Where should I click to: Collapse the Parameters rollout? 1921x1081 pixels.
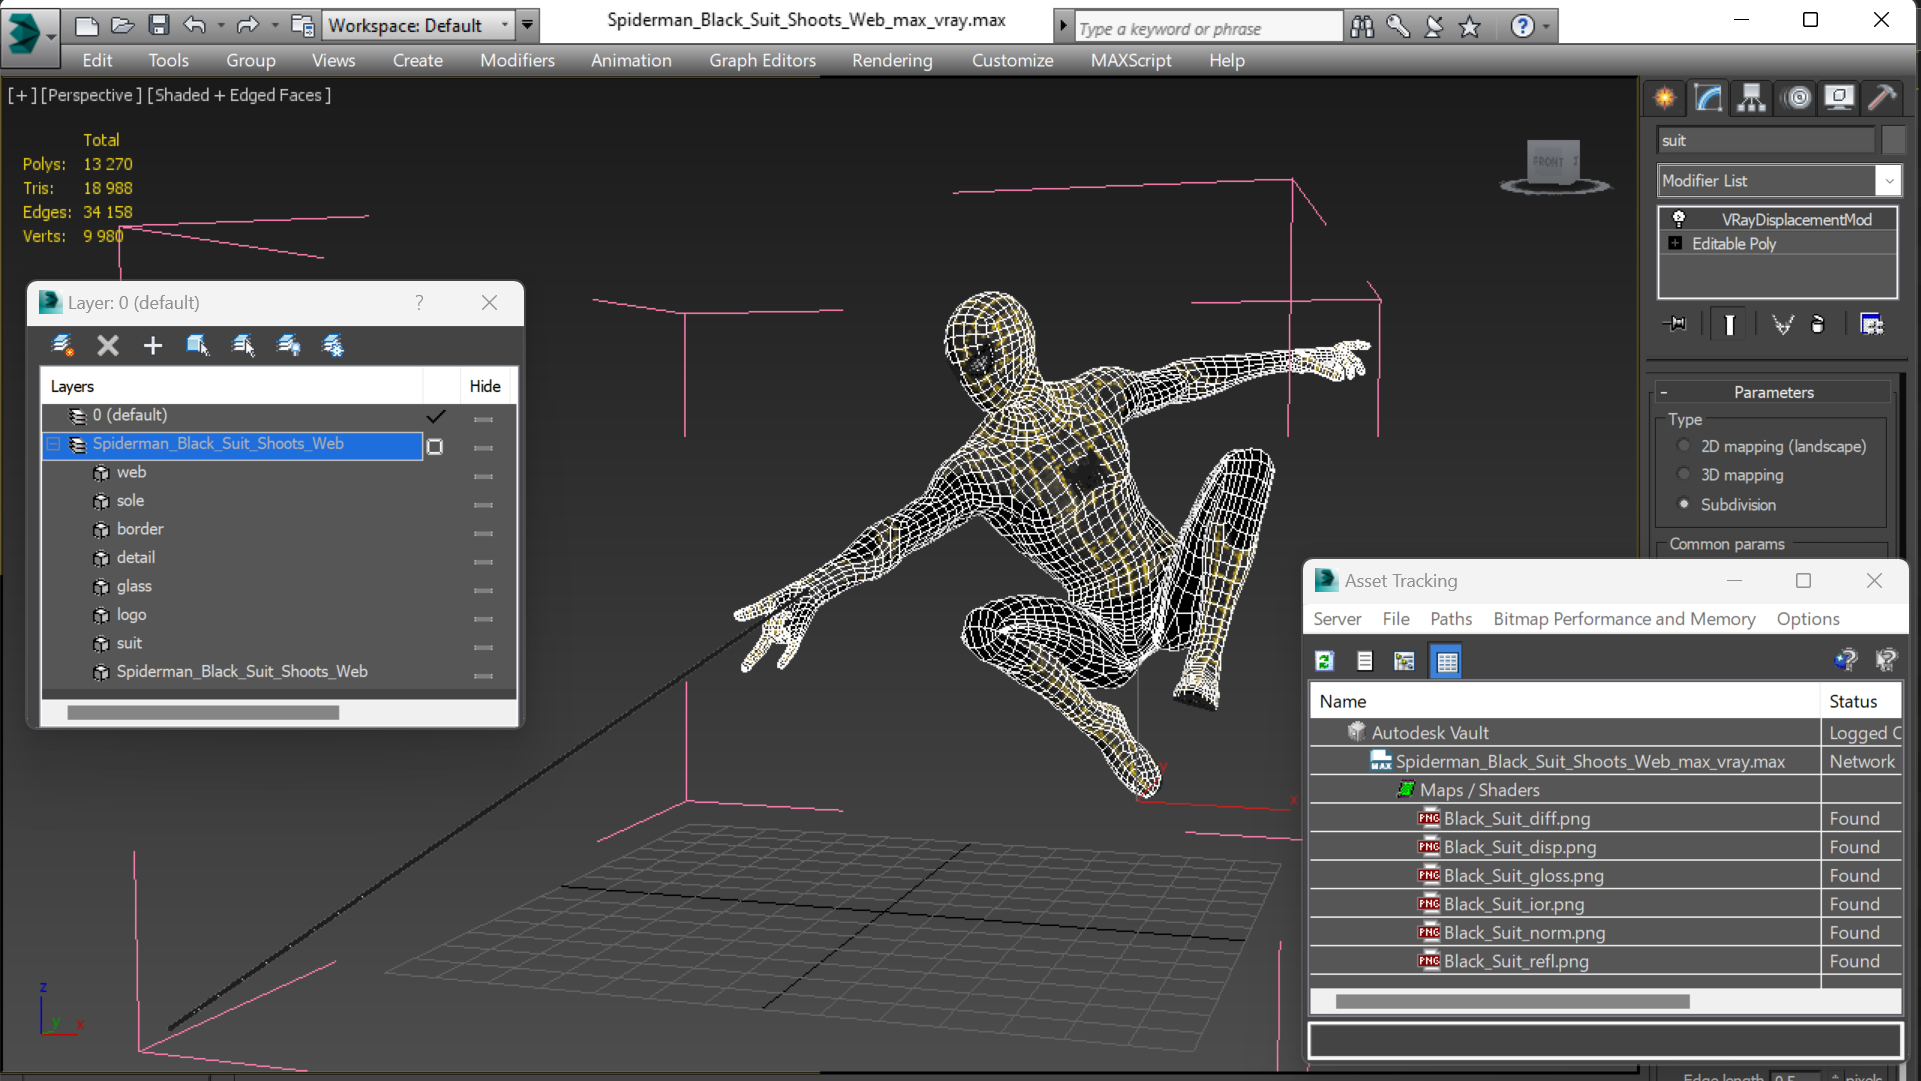pyautogui.click(x=1664, y=392)
